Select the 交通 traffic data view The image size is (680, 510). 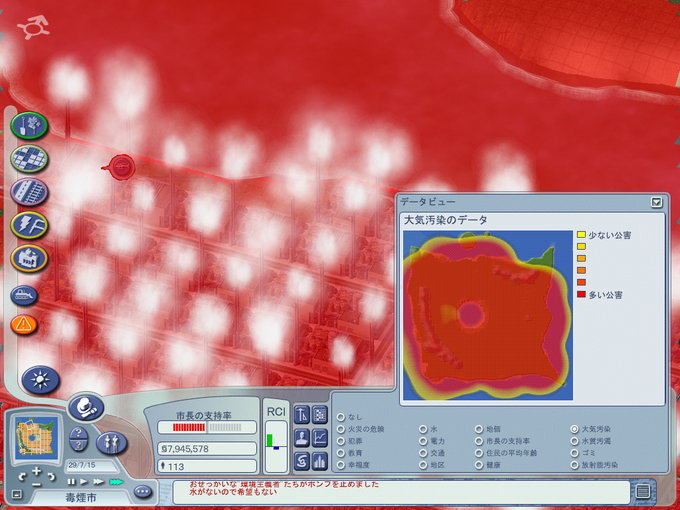423,453
